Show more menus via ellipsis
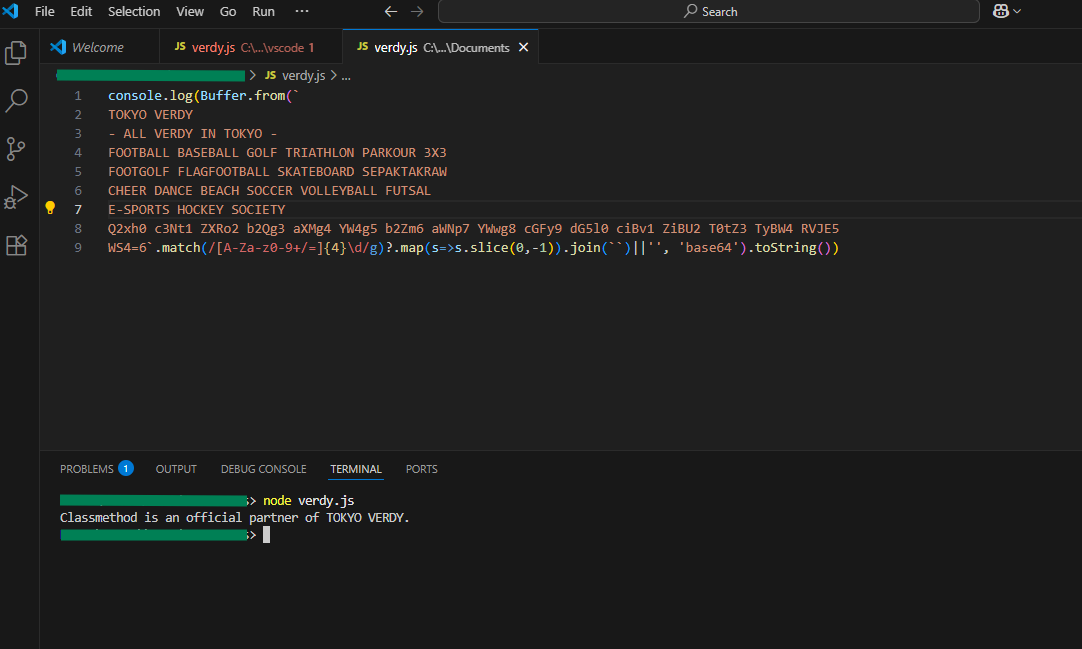Viewport: 1082px width, 649px height. tap(302, 11)
